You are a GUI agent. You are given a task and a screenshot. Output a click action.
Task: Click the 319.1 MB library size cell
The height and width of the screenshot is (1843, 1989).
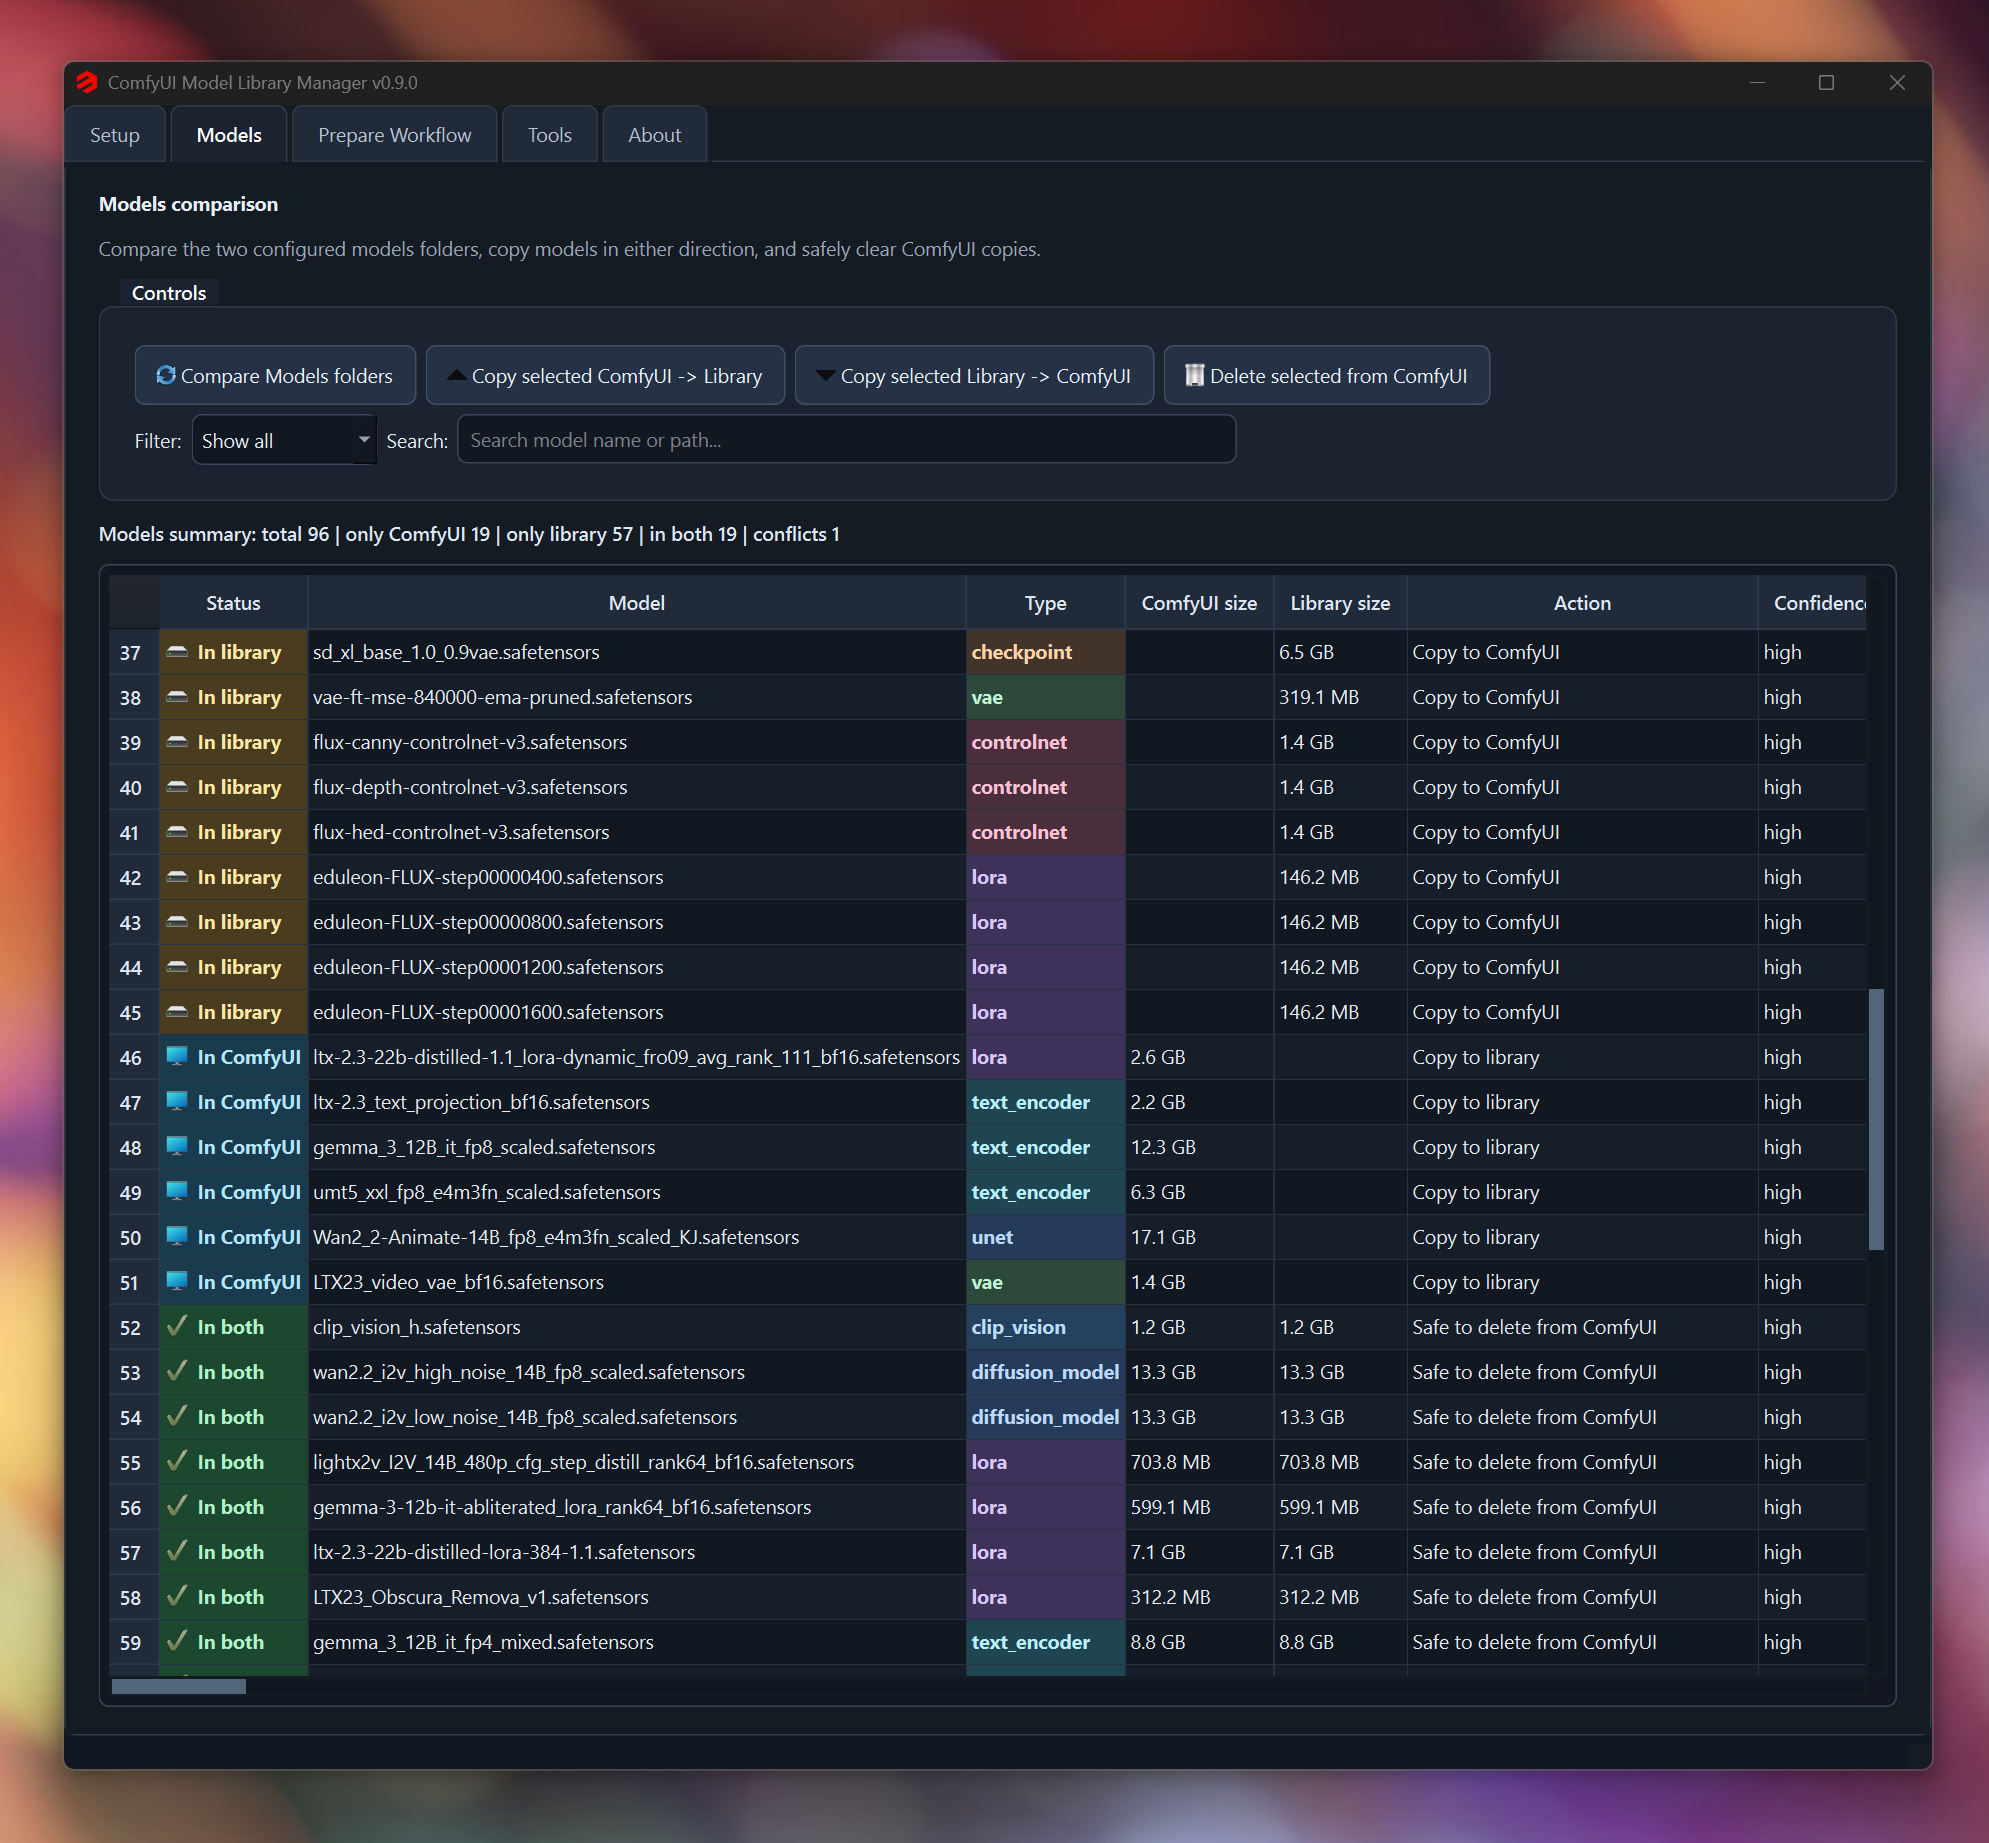[1340, 697]
